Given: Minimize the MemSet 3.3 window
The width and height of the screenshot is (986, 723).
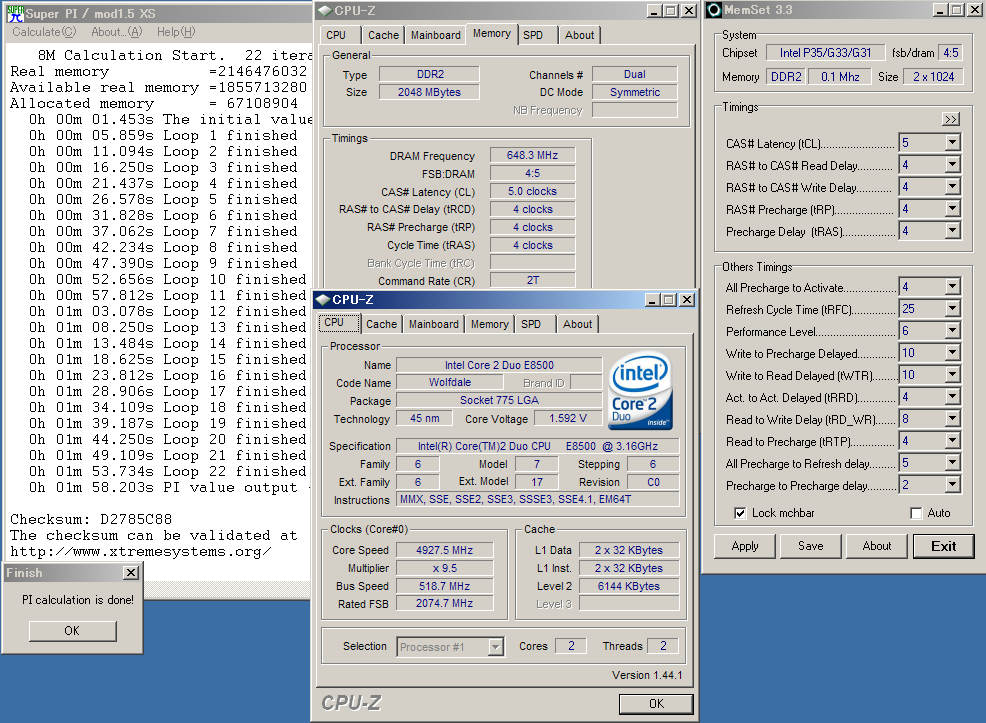Looking at the screenshot, I should 941,10.
